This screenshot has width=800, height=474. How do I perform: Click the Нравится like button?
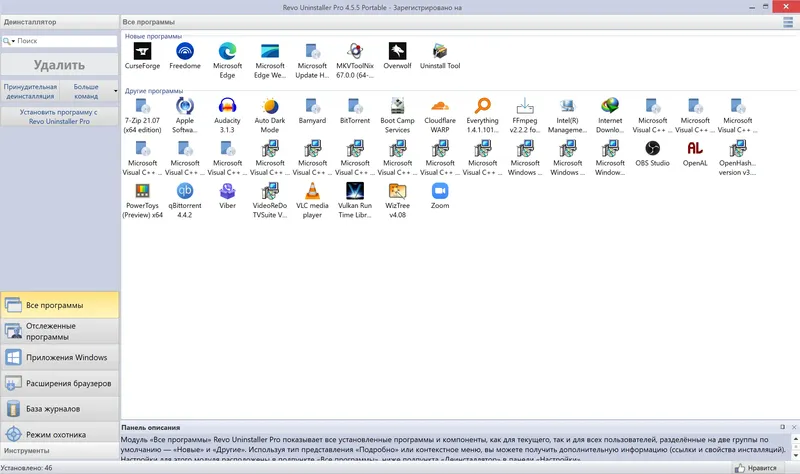tap(756, 468)
